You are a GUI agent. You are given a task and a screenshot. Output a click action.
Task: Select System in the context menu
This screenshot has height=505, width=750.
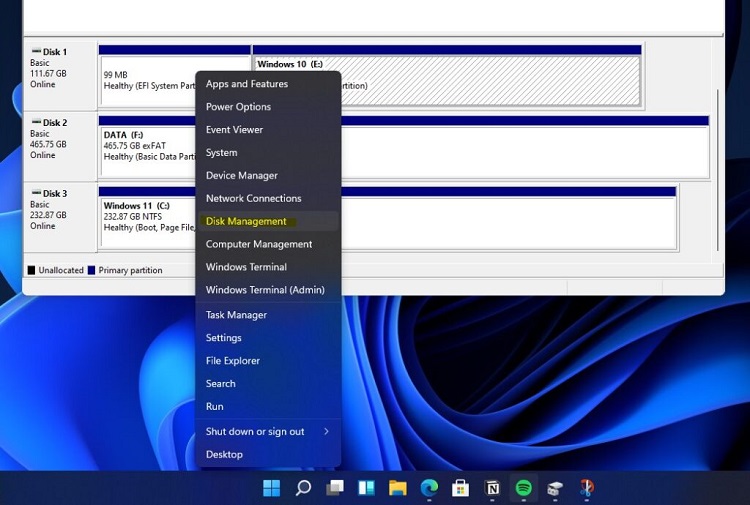(268, 153)
